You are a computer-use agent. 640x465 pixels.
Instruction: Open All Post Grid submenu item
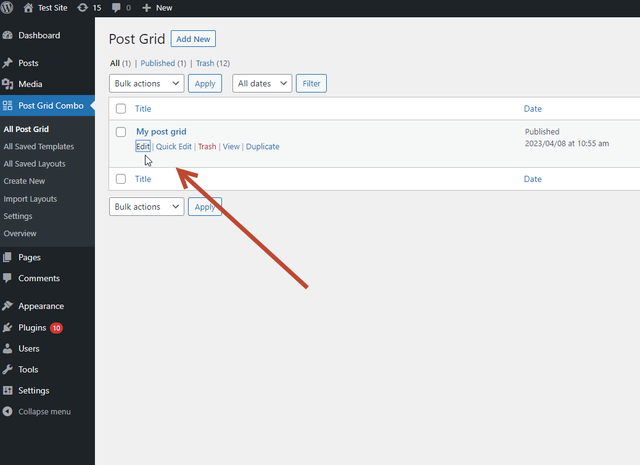click(26, 129)
